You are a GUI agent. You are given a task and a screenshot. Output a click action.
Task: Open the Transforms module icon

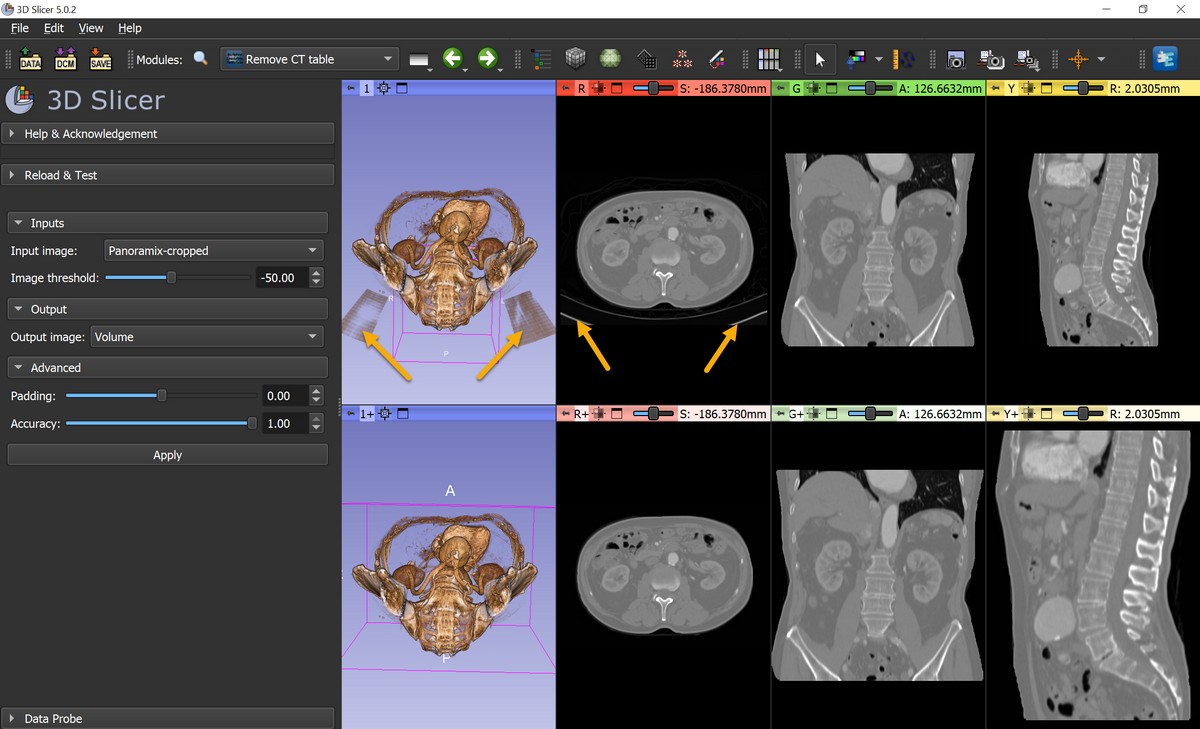pos(646,59)
